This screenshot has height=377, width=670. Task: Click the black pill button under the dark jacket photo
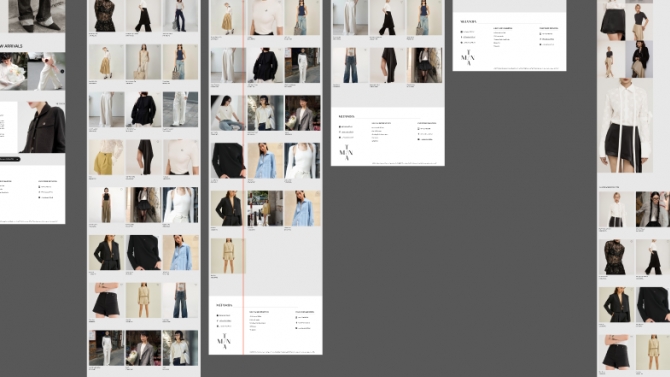click(x=9, y=159)
